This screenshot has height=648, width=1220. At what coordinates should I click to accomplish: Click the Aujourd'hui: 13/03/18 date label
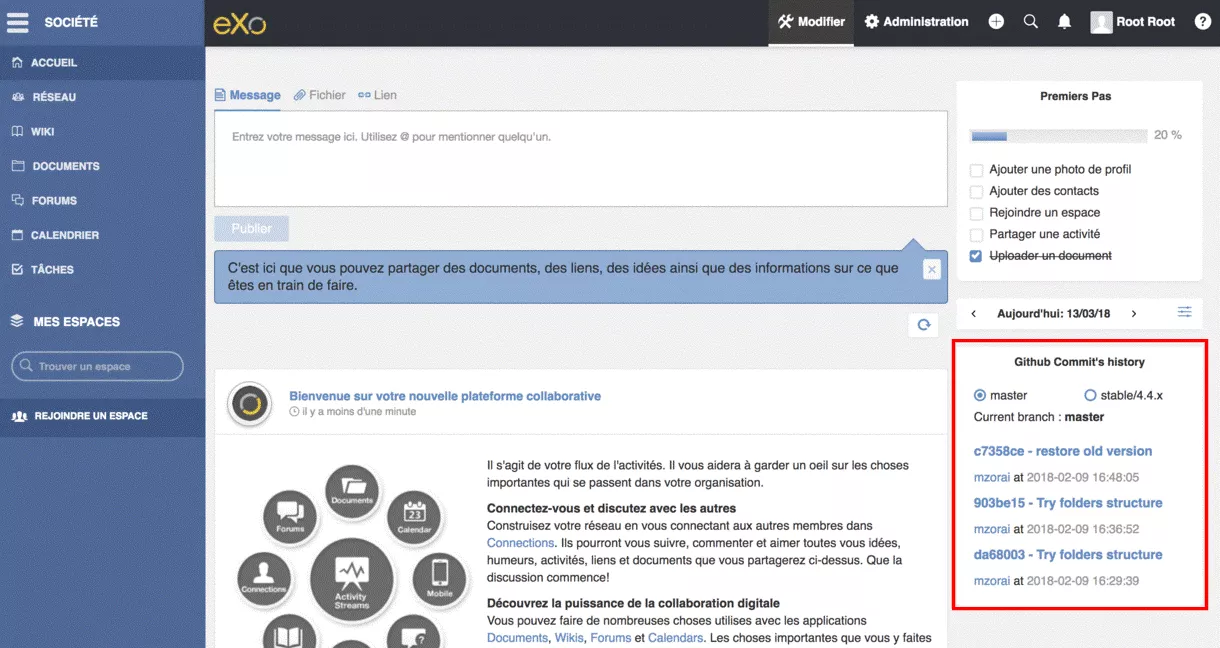(x=1053, y=314)
